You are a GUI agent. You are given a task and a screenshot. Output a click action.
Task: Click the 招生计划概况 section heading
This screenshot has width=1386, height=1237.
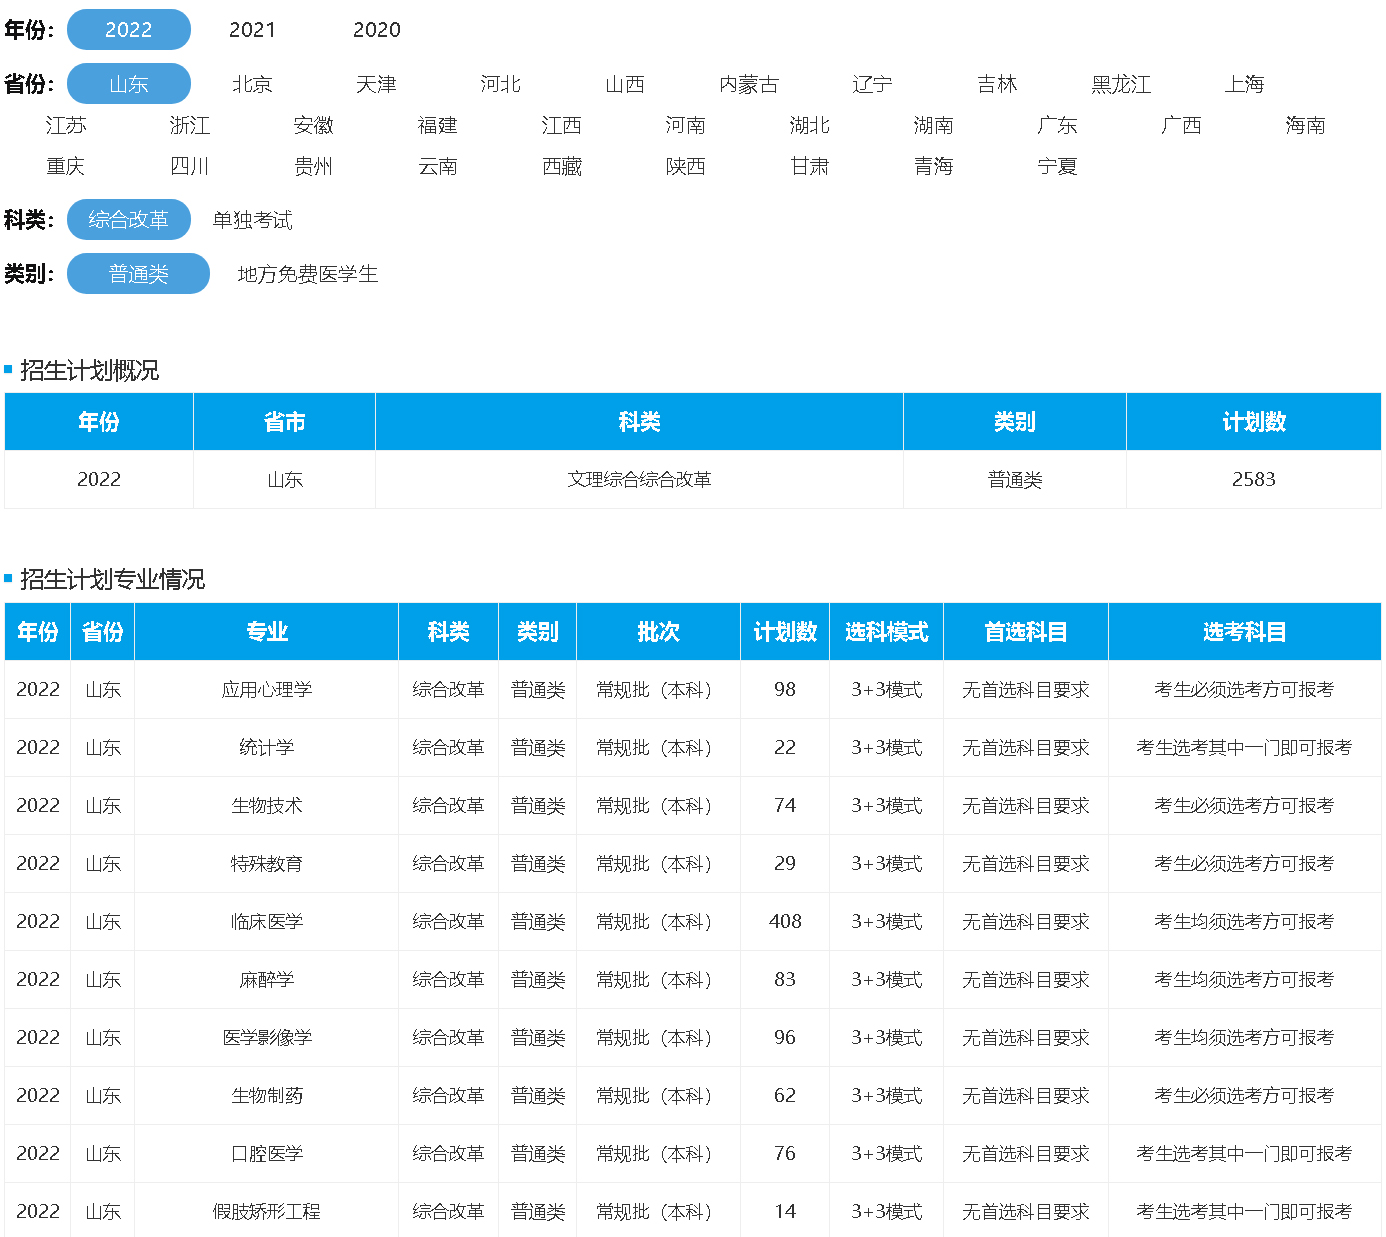pyautogui.click(x=90, y=371)
